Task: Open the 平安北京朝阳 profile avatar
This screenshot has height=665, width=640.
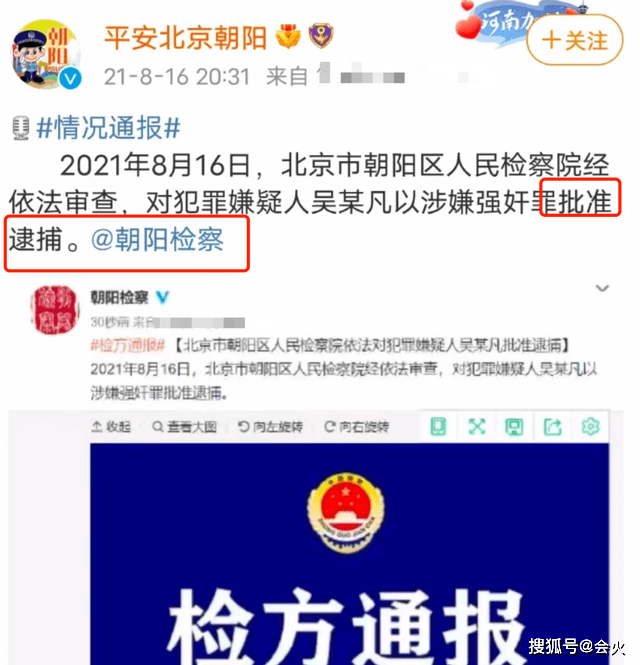Action: click(46, 54)
